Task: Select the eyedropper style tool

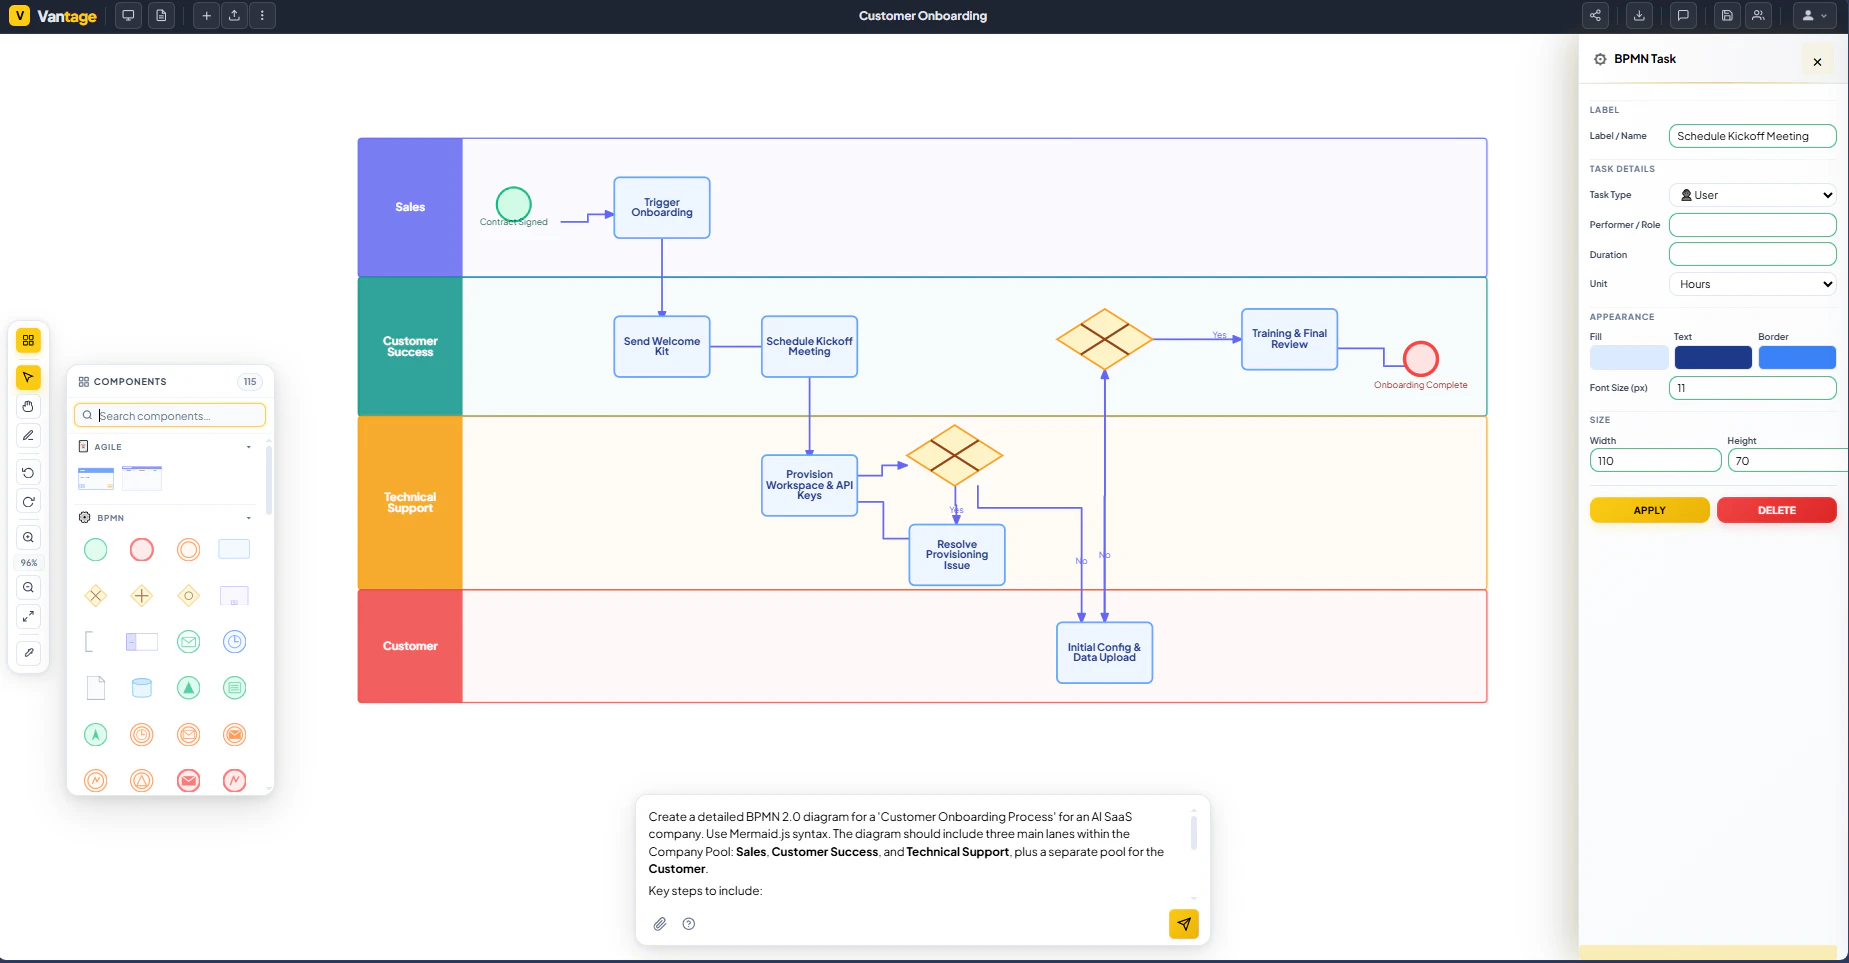Action: click(x=28, y=652)
